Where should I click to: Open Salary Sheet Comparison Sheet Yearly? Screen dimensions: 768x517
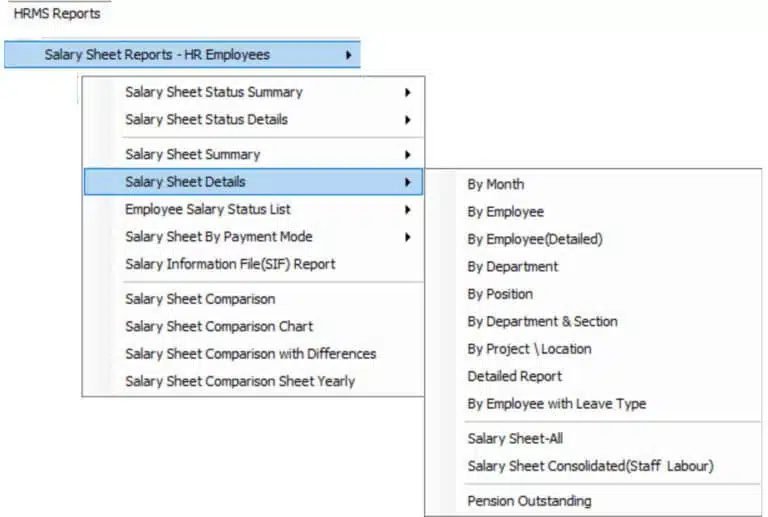(x=239, y=381)
